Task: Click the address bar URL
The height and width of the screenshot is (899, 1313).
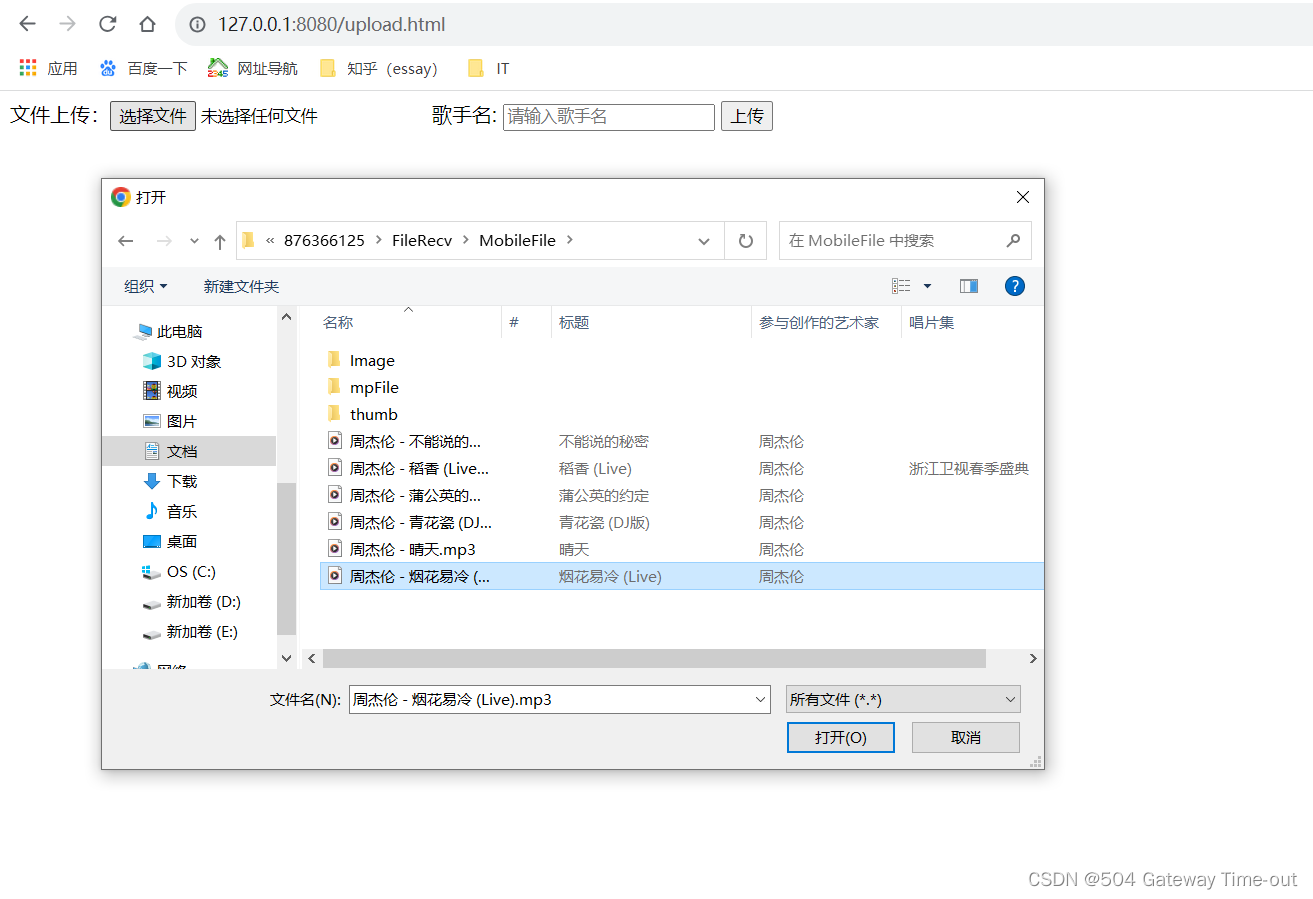Action: (x=331, y=24)
